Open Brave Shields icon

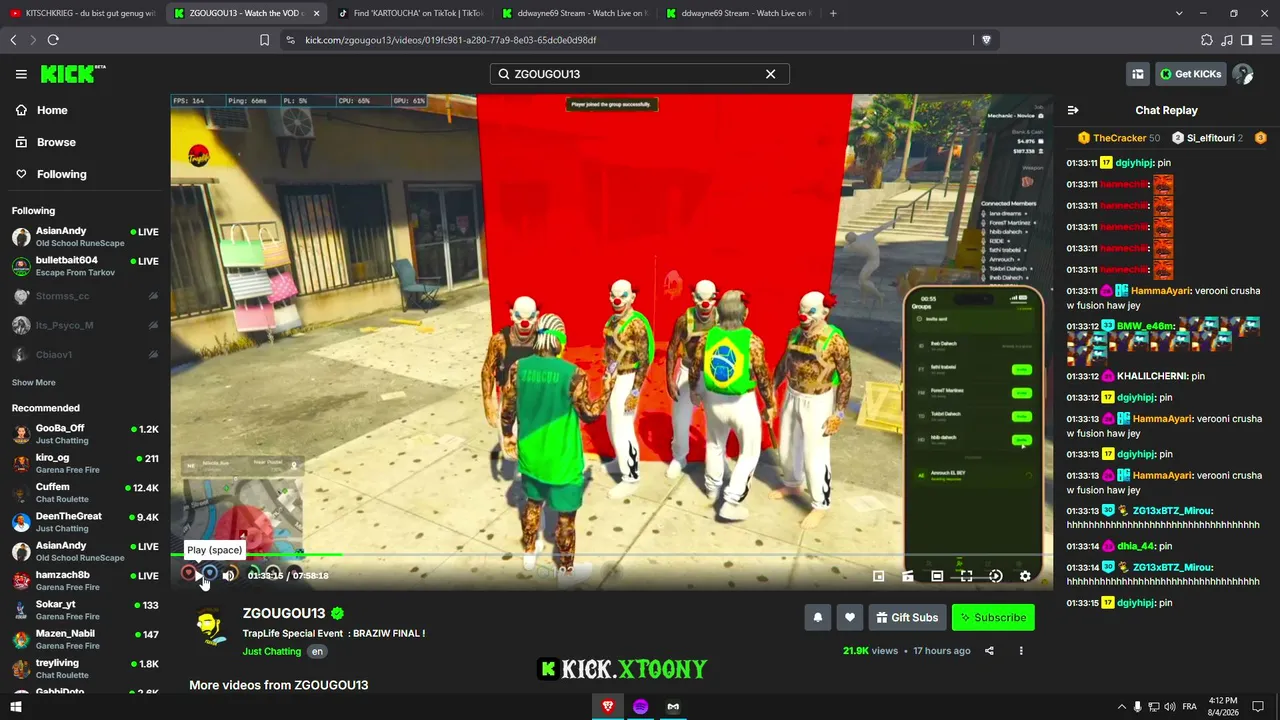coord(986,40)
